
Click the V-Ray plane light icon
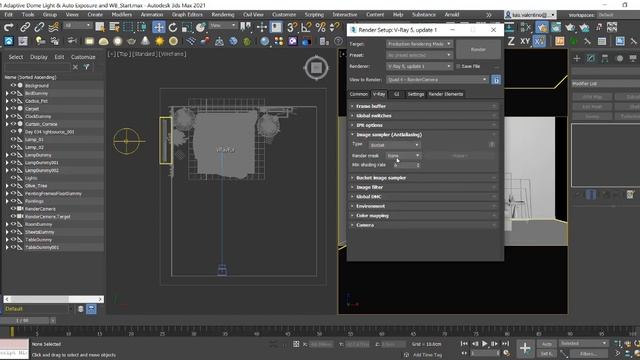coord(89,41)
